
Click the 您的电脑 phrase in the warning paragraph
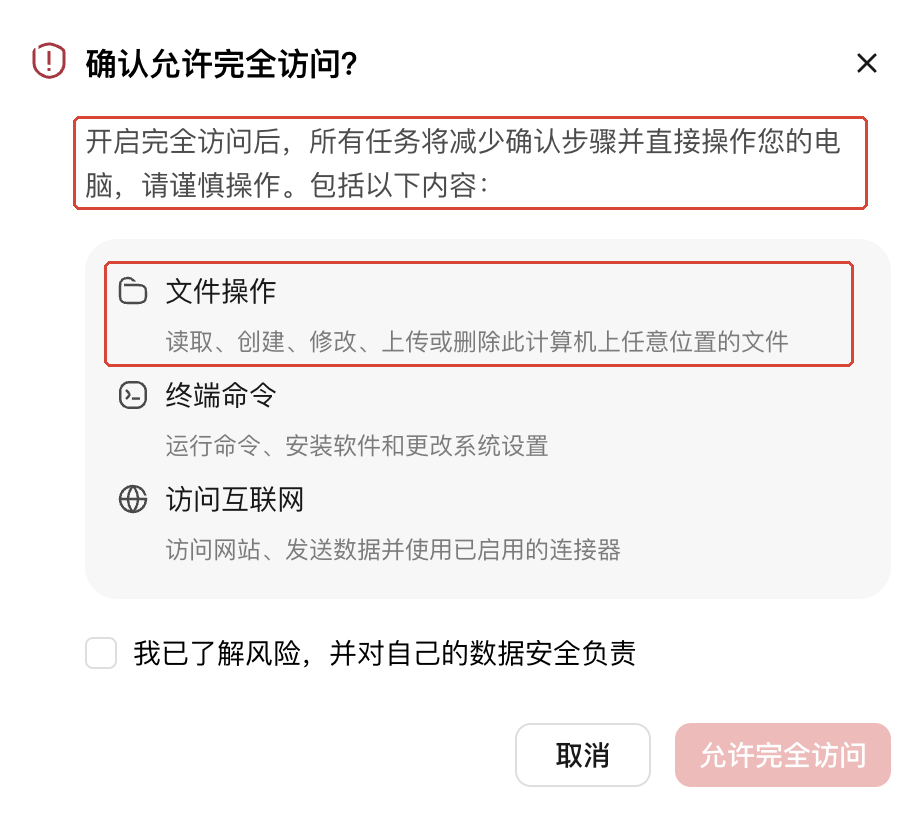point(799,142)
